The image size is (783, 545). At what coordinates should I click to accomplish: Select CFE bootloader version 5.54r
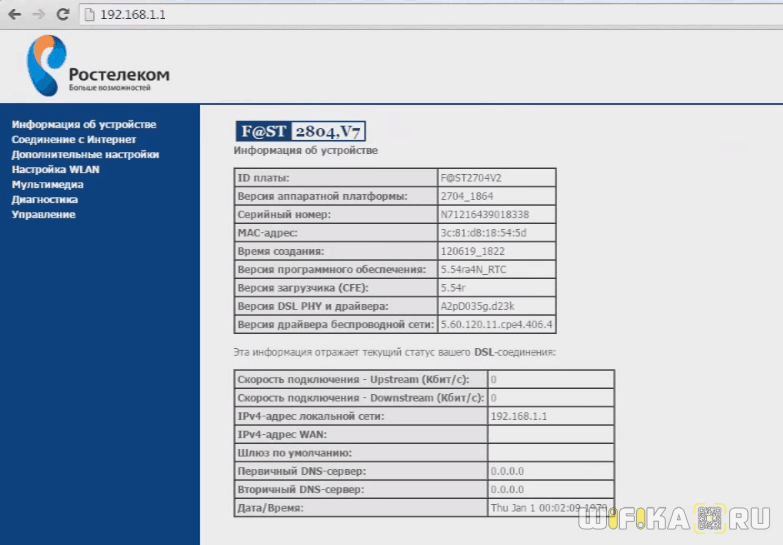click(453, 288)
